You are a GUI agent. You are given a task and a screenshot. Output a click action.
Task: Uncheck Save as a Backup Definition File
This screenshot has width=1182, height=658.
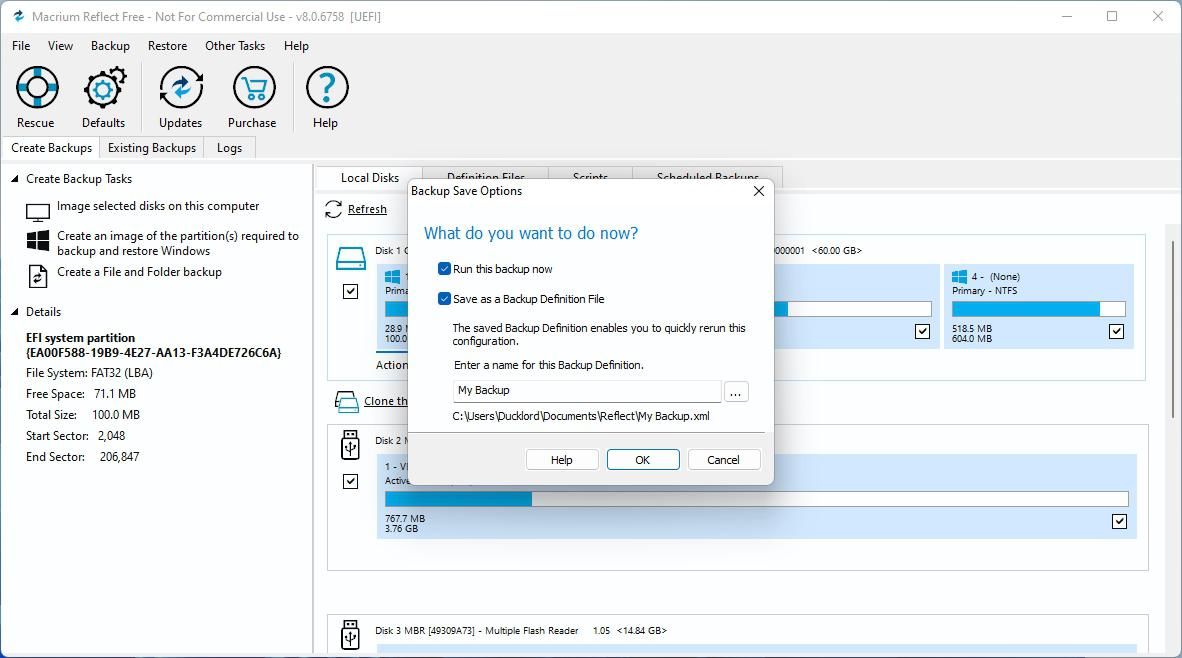click(x=444, y=298)
